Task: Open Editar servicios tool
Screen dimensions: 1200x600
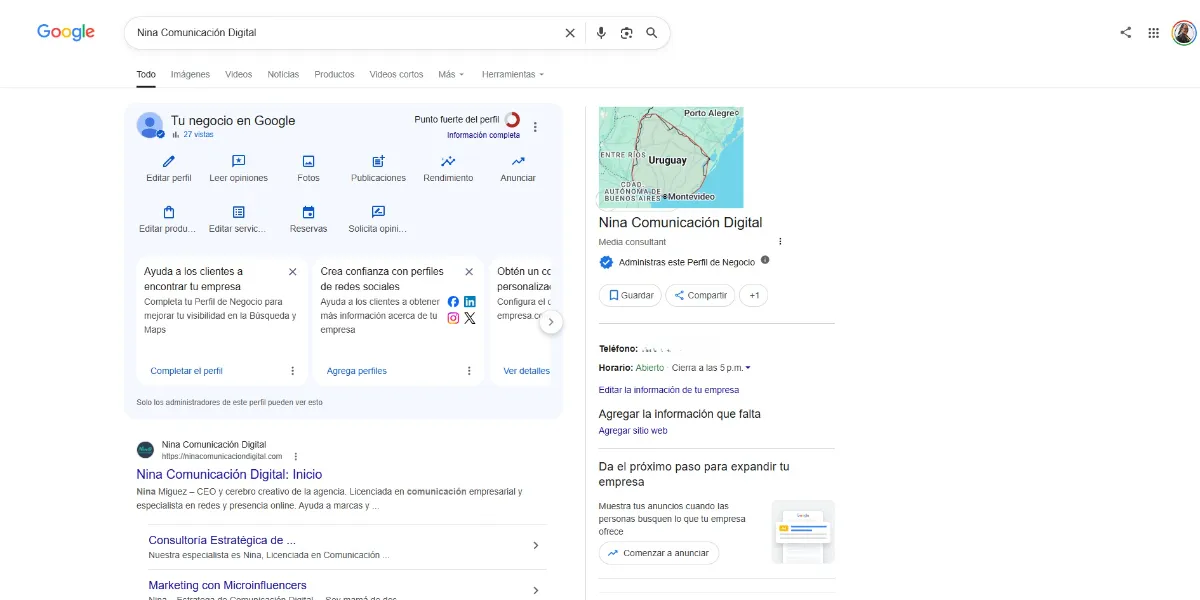Action: pyautogui.click(x=238, y=219)
